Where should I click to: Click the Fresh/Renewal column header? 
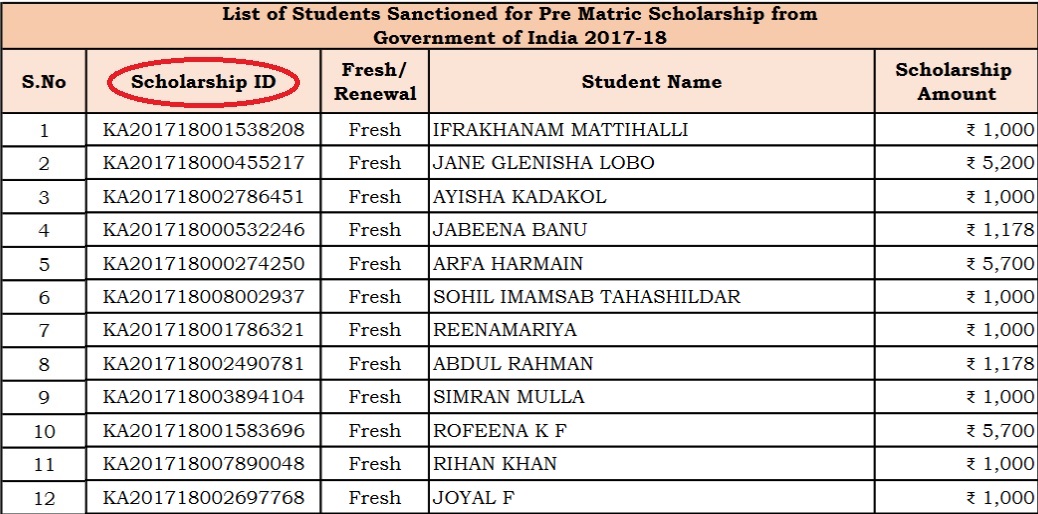point(375,82)
